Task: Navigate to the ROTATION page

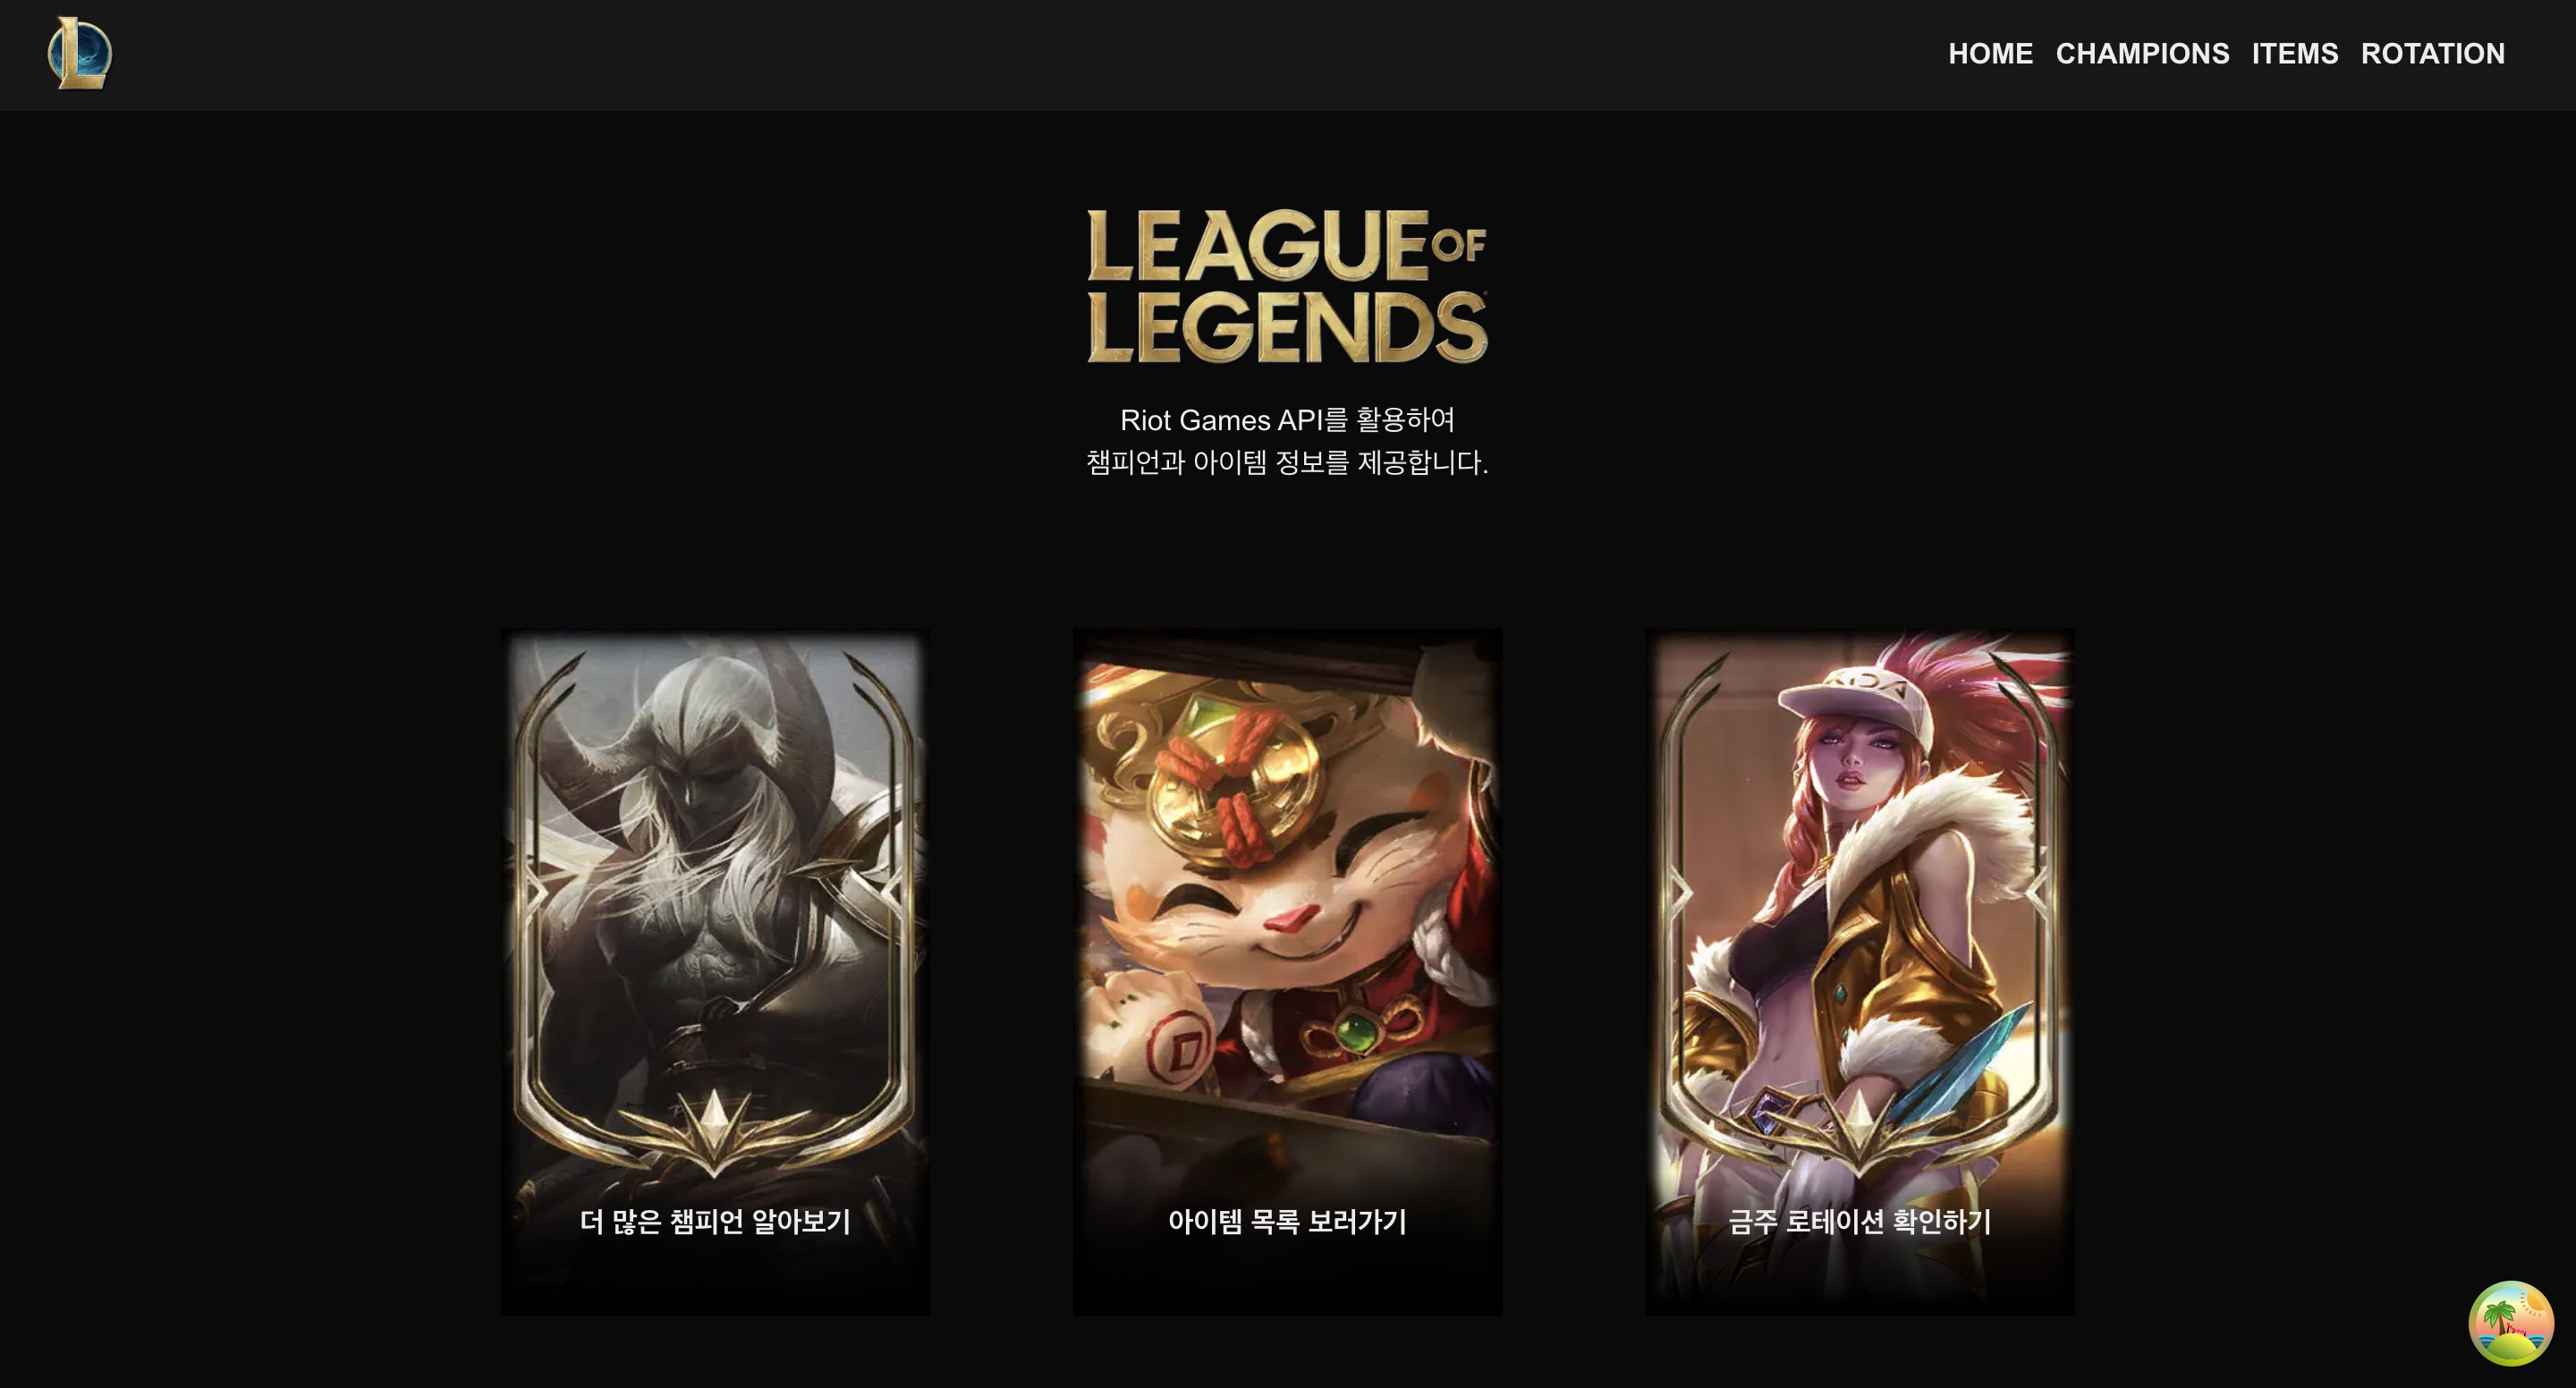Action: tap(2432, 54)
